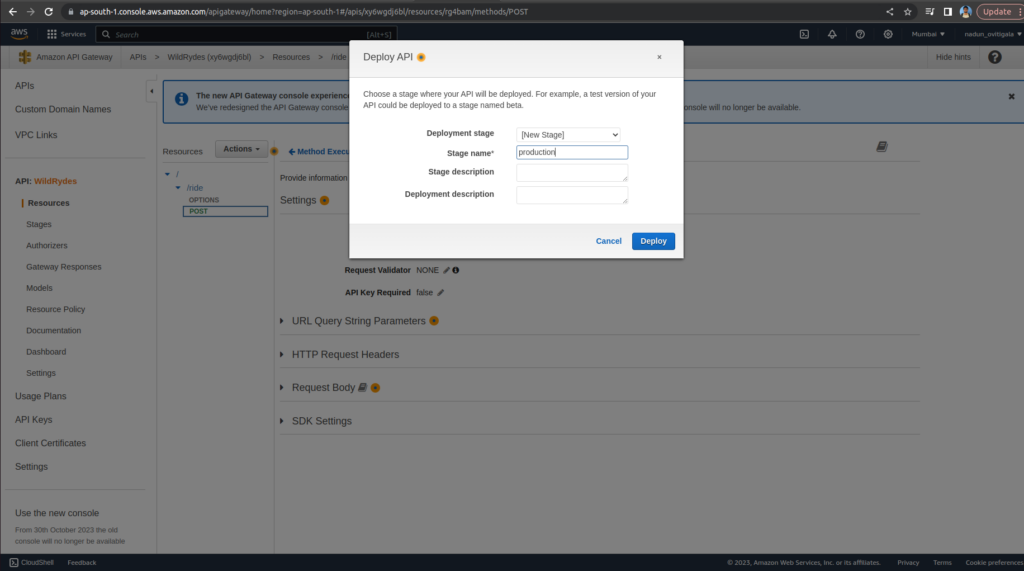Image resolution: width=1024 pixels, height=571 pixels.
Task: Open the AWS support help icon
Action: point(860,34)
